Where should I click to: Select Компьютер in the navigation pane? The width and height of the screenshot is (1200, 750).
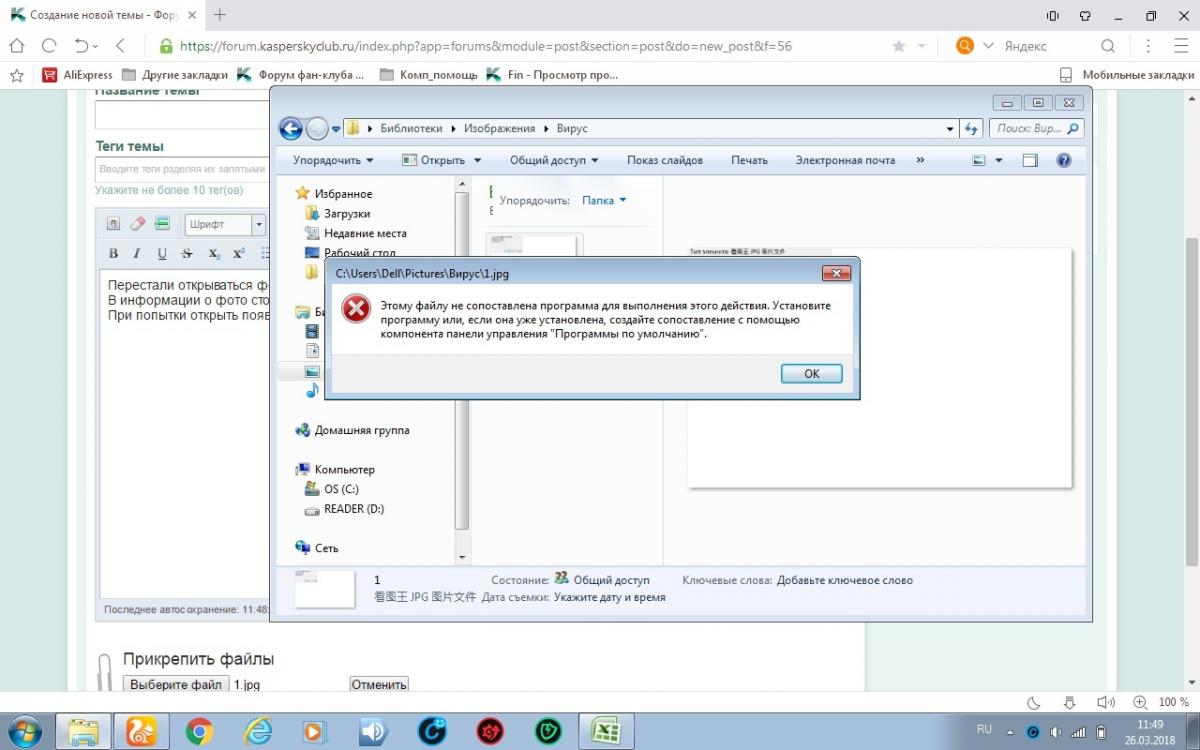coord(344,469)
